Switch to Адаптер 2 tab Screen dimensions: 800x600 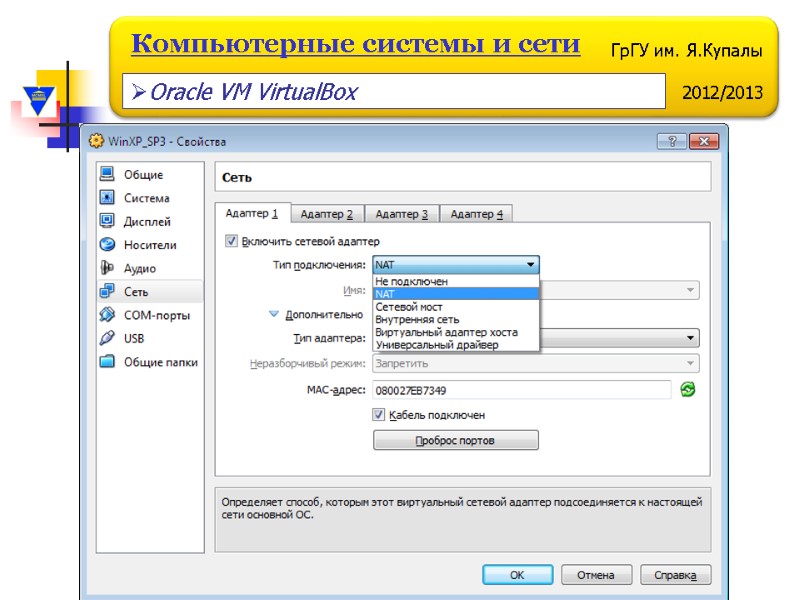click(327, 214)
